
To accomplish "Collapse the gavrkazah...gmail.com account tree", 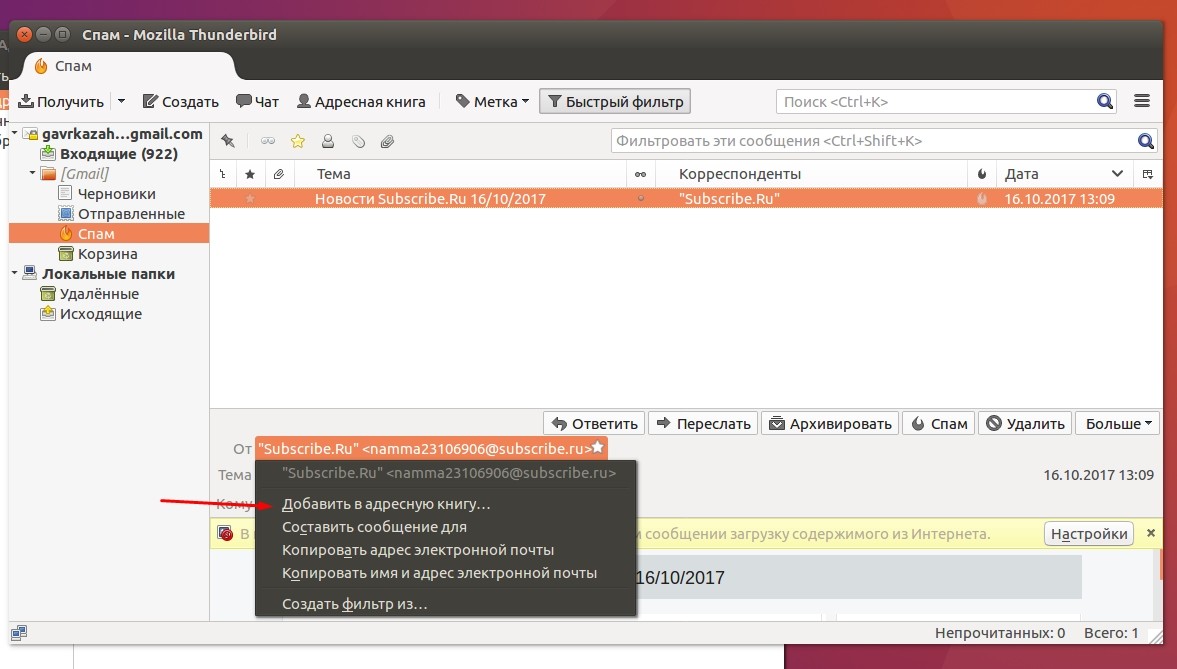I will (14, 134).
